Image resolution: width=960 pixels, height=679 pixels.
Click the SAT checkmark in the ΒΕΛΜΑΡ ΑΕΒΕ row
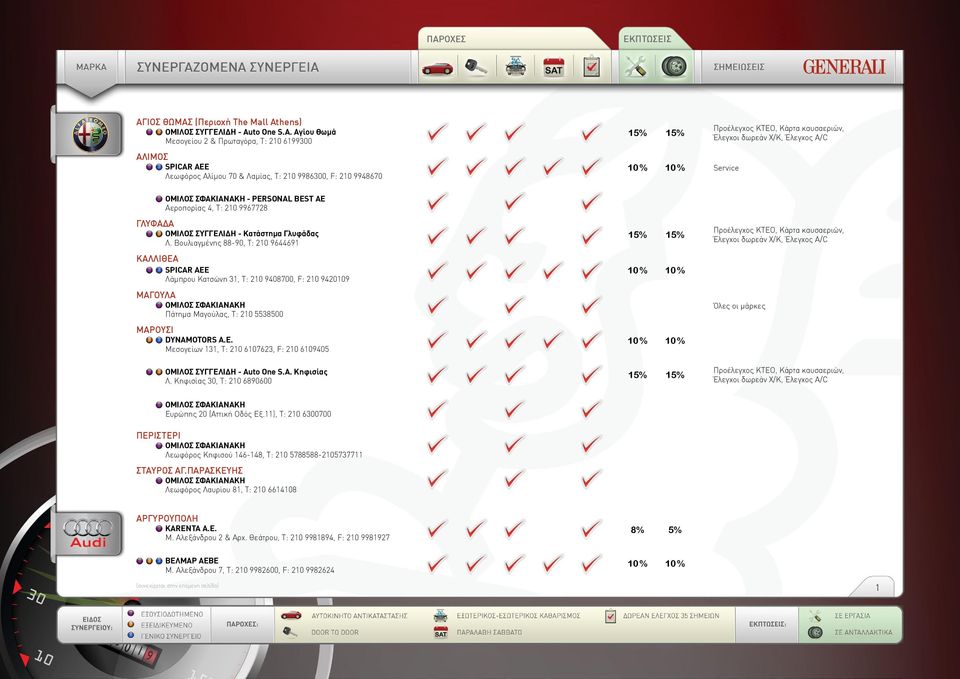click(553, 563)
